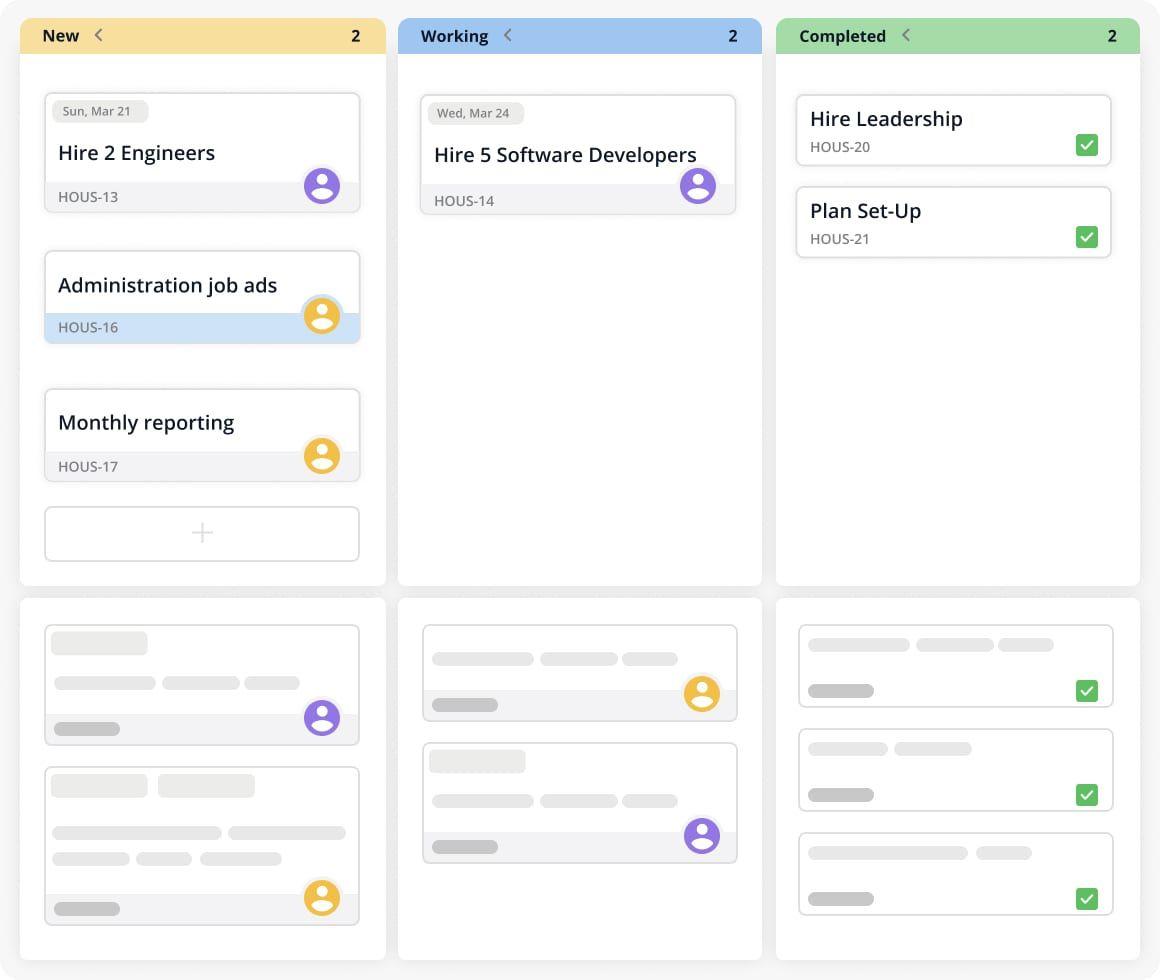
Task: Click the HOUS-16 issue key
Action: [88, 327]
